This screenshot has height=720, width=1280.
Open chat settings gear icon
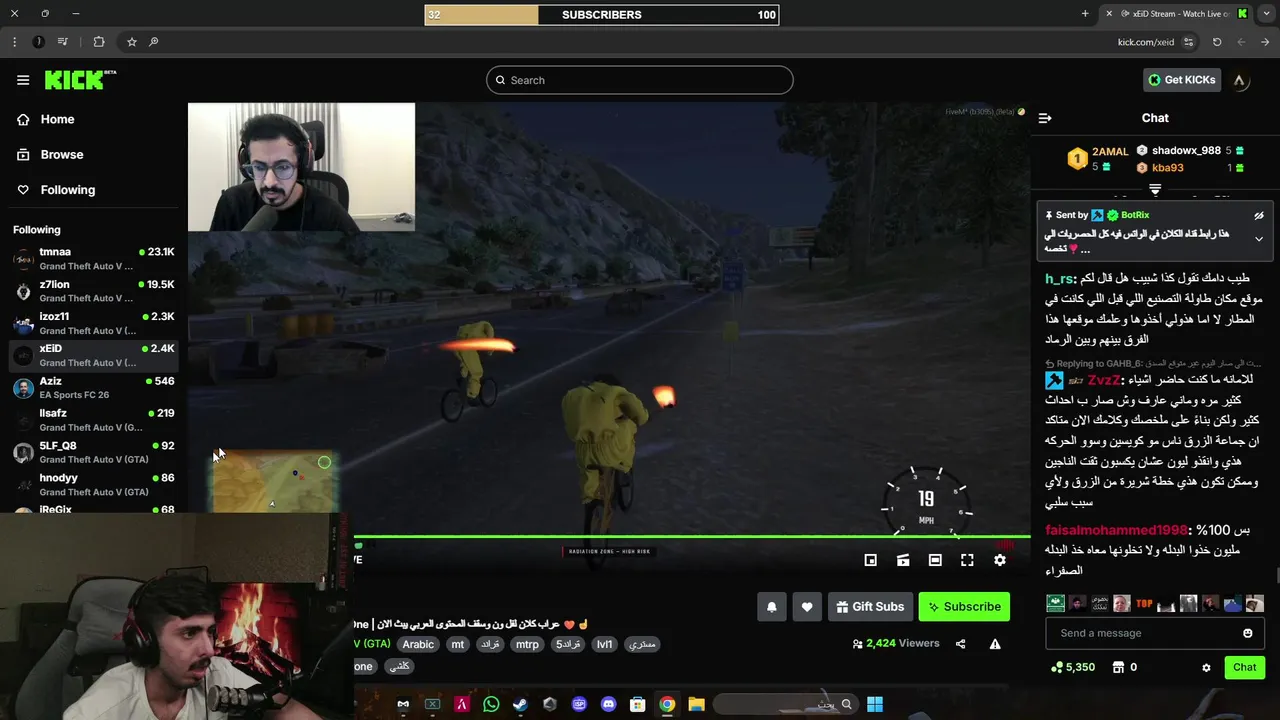pos(1206,667)
